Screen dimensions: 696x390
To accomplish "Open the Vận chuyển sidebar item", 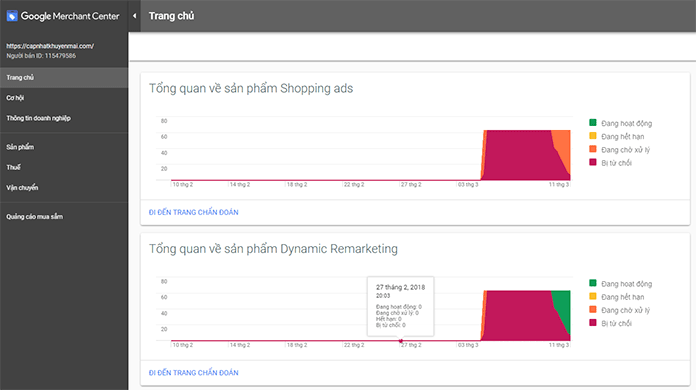I will 64,188.
